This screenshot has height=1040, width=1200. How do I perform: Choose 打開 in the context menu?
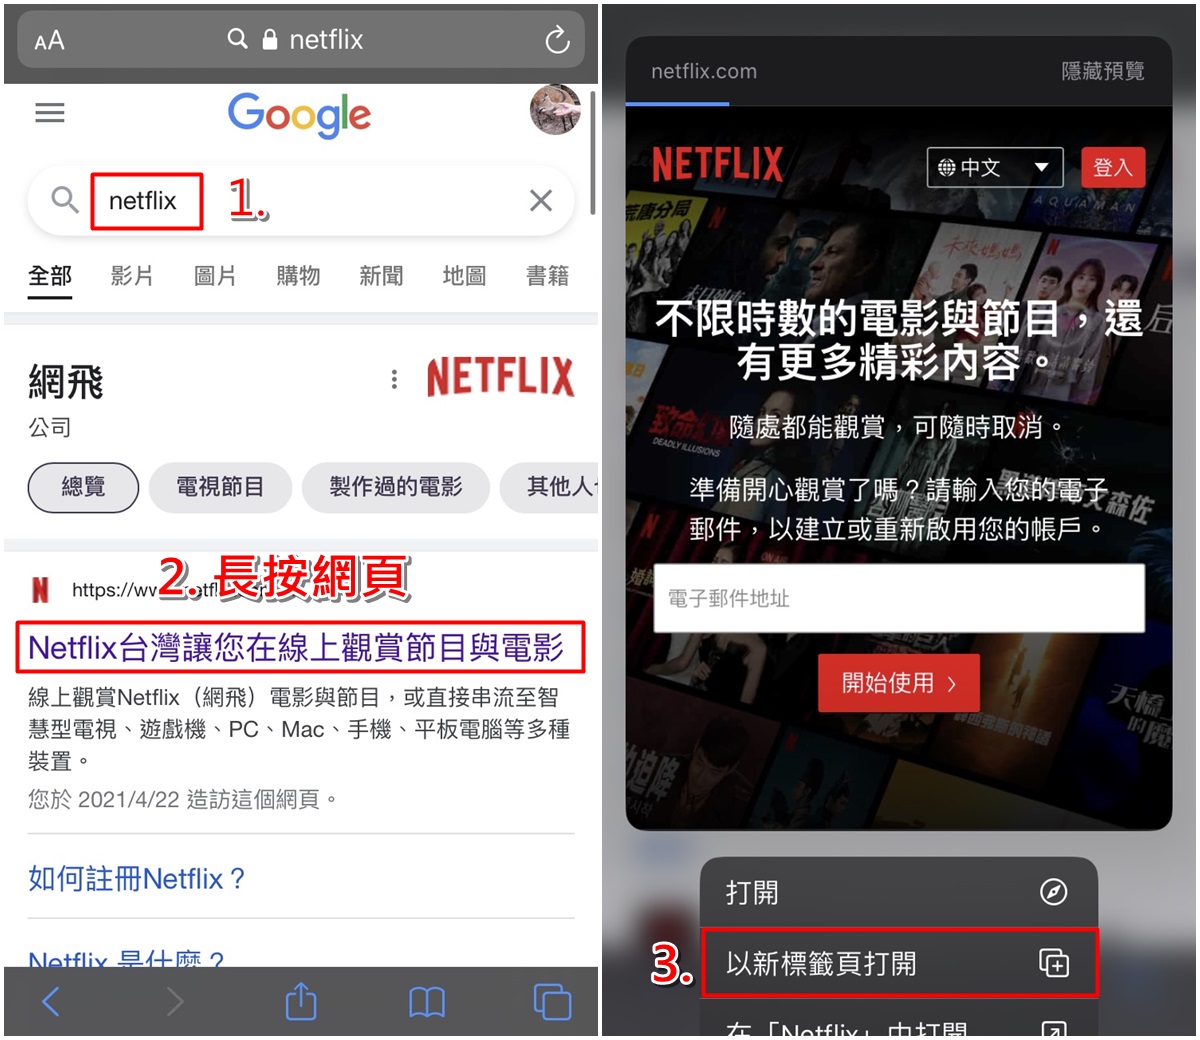pyautogui.click(x=899, y=892)
